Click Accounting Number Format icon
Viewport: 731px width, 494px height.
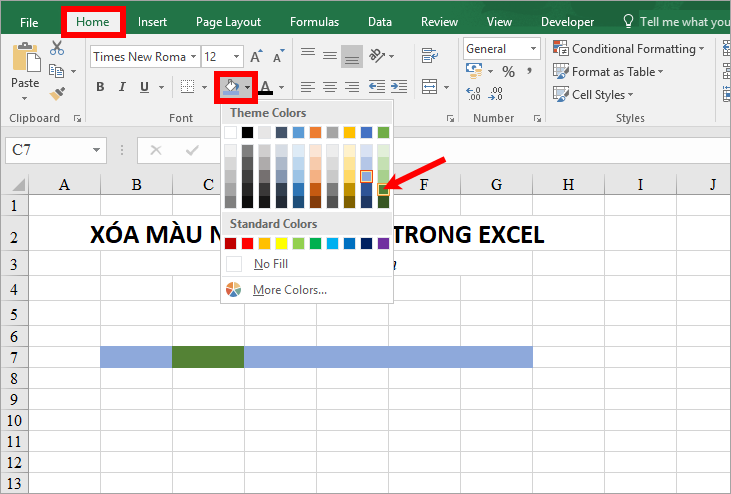(x=475, y=71)
